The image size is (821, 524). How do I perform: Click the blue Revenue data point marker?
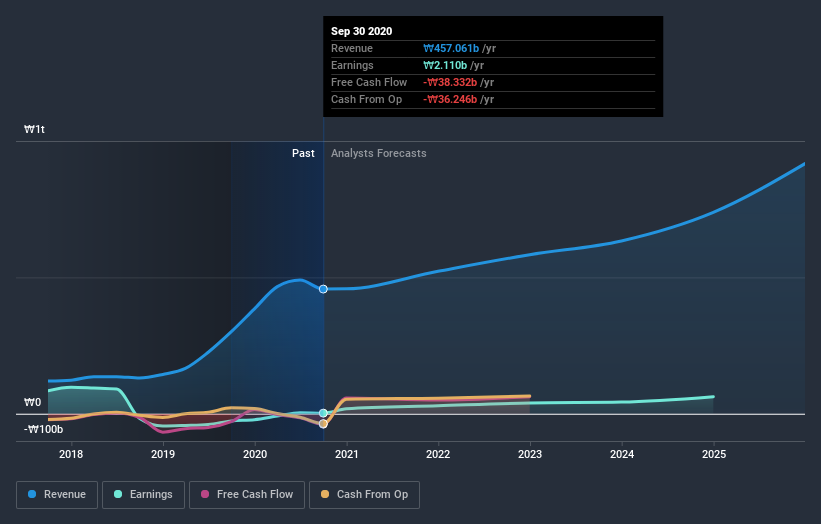pyautogui.click(x=323, y=289)
